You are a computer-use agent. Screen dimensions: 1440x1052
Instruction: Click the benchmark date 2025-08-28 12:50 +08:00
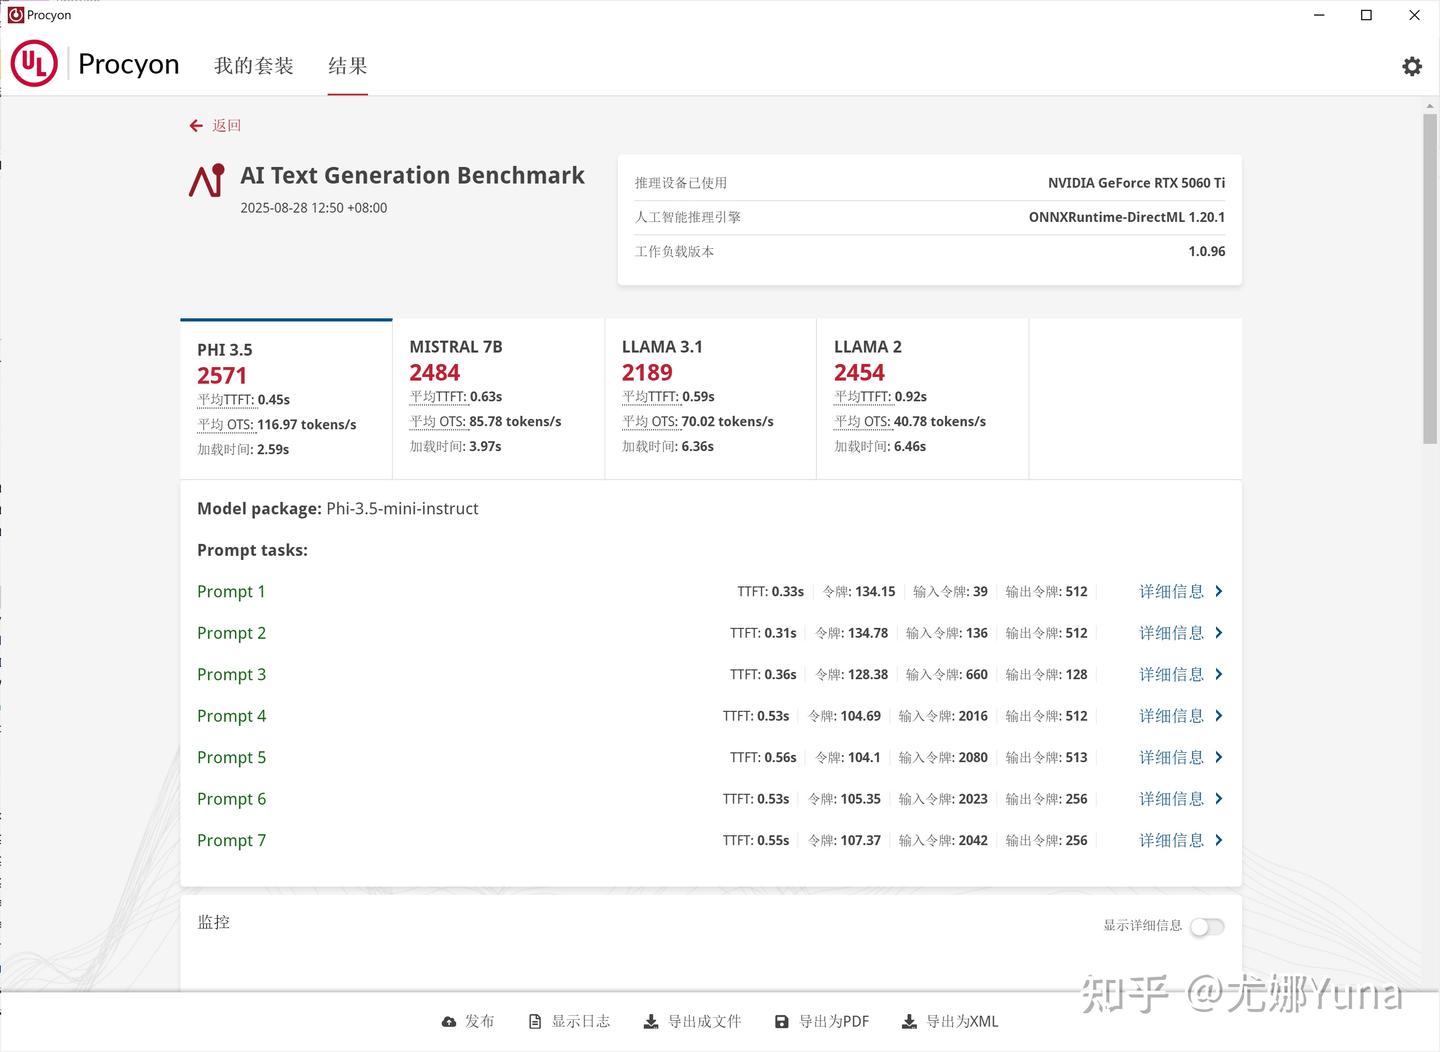pos(314,208)
